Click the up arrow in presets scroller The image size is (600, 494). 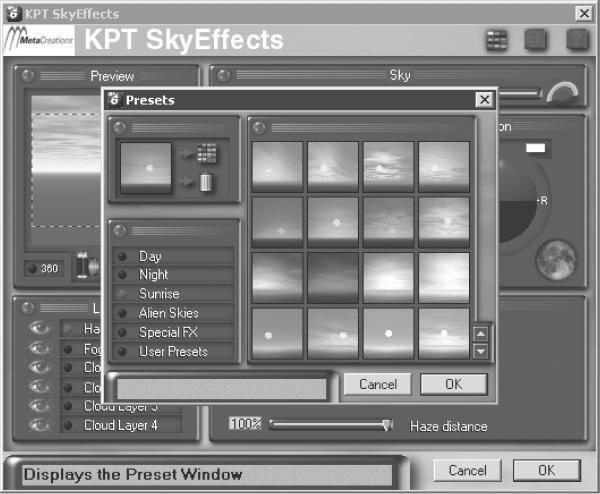coord(481,334)
